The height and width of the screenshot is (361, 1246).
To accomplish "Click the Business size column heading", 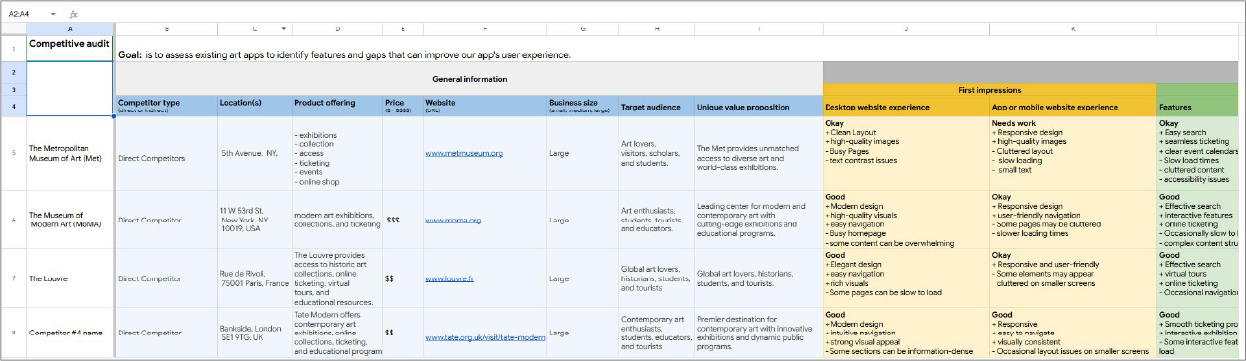I will [582, 105].
